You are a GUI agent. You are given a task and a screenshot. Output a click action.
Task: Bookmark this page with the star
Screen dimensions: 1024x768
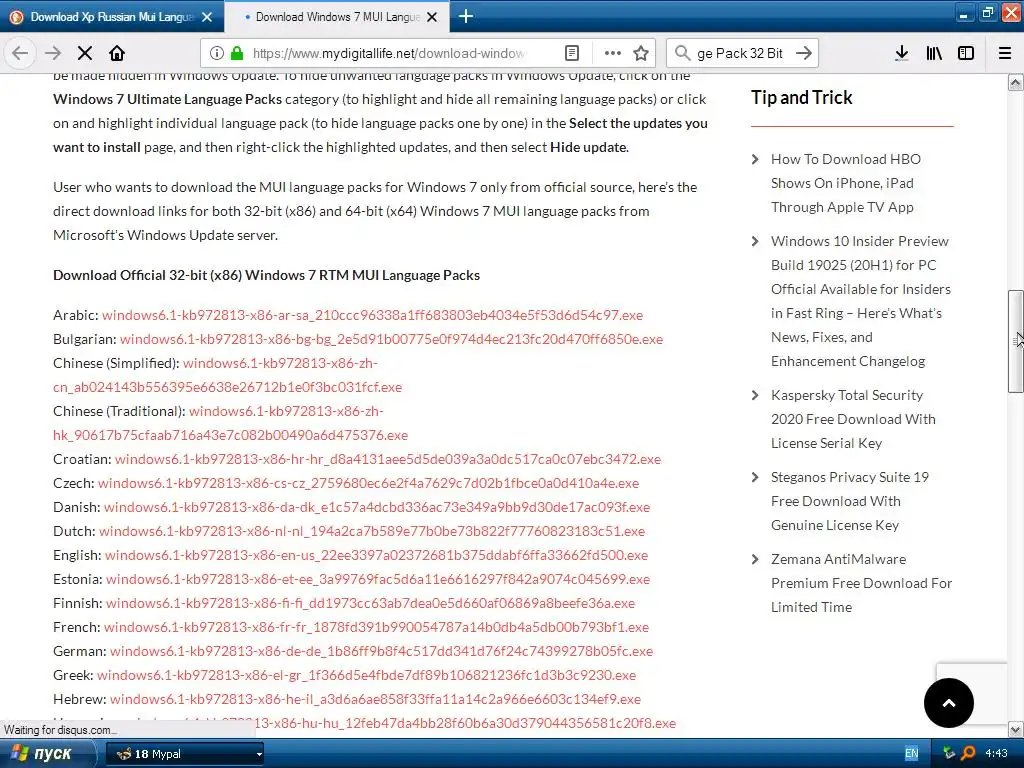[x=641, y=53]
